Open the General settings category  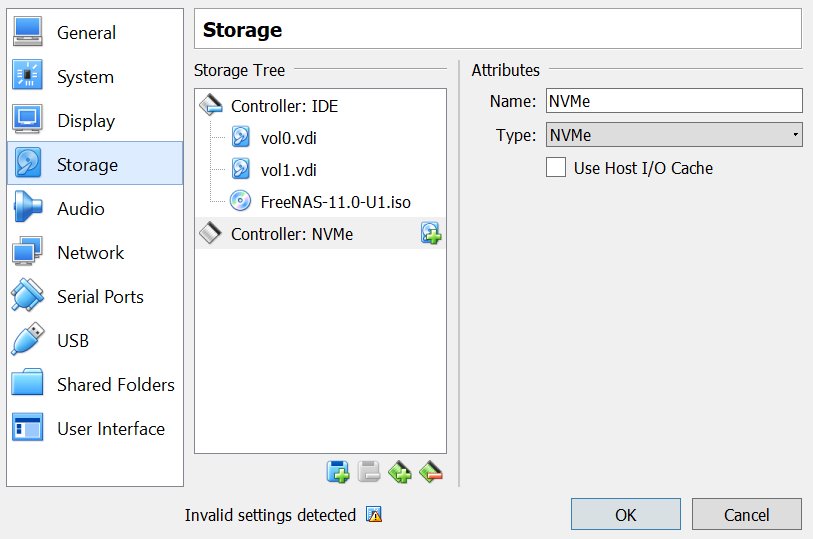click(95, 32)
